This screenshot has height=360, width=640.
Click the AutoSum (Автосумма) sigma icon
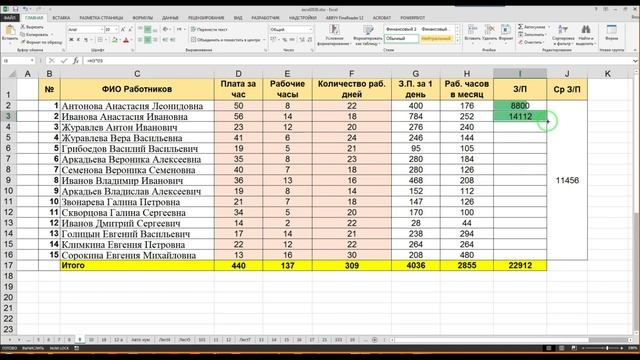click(x=521, y=27)
